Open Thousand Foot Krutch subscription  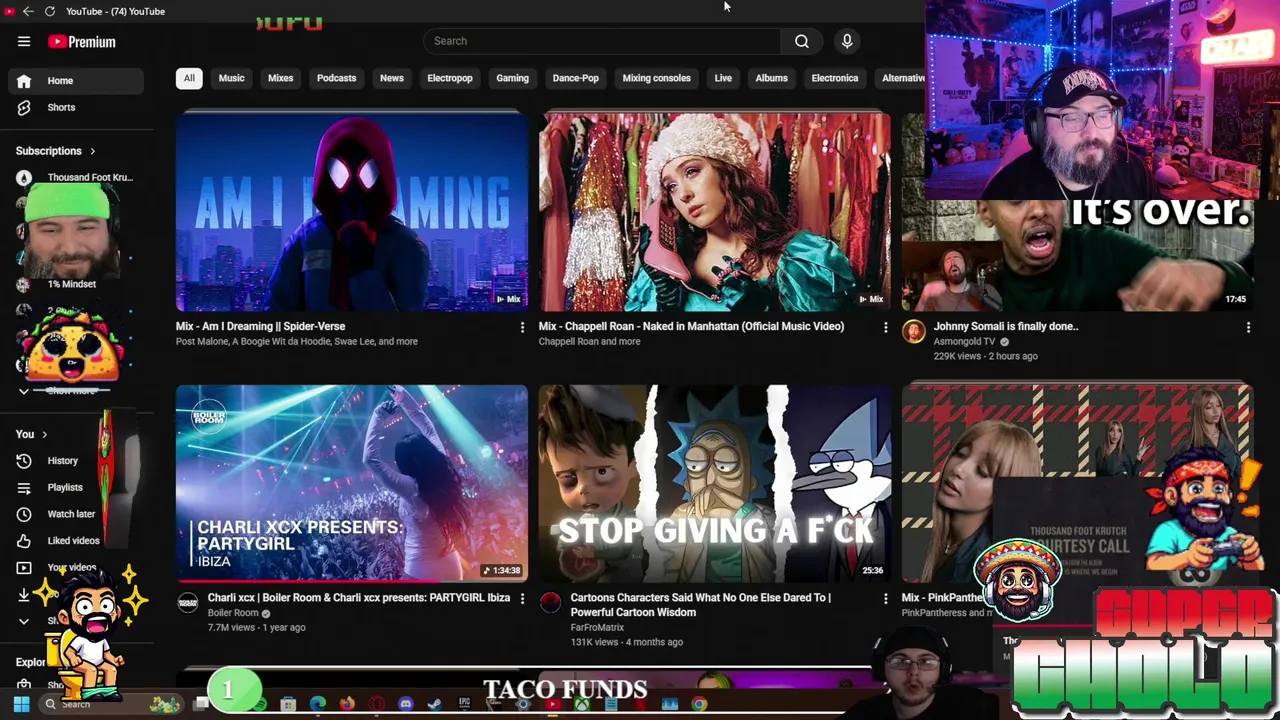pos(75,177)
